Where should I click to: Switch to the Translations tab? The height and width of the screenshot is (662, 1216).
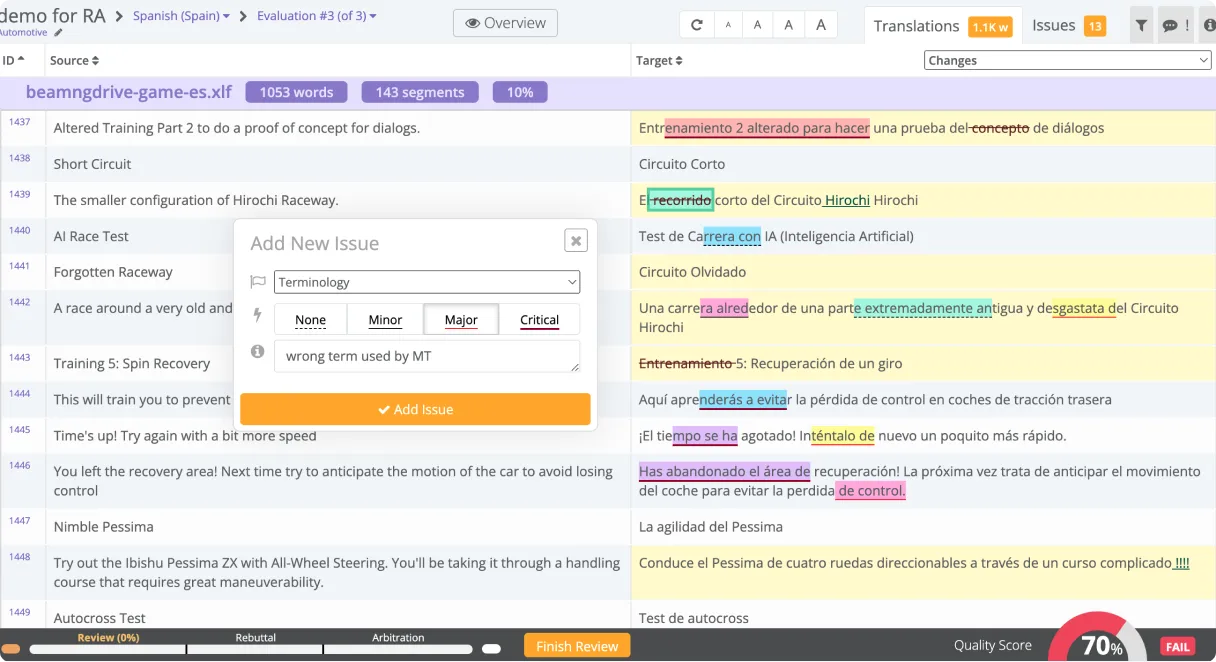point(944,26)
